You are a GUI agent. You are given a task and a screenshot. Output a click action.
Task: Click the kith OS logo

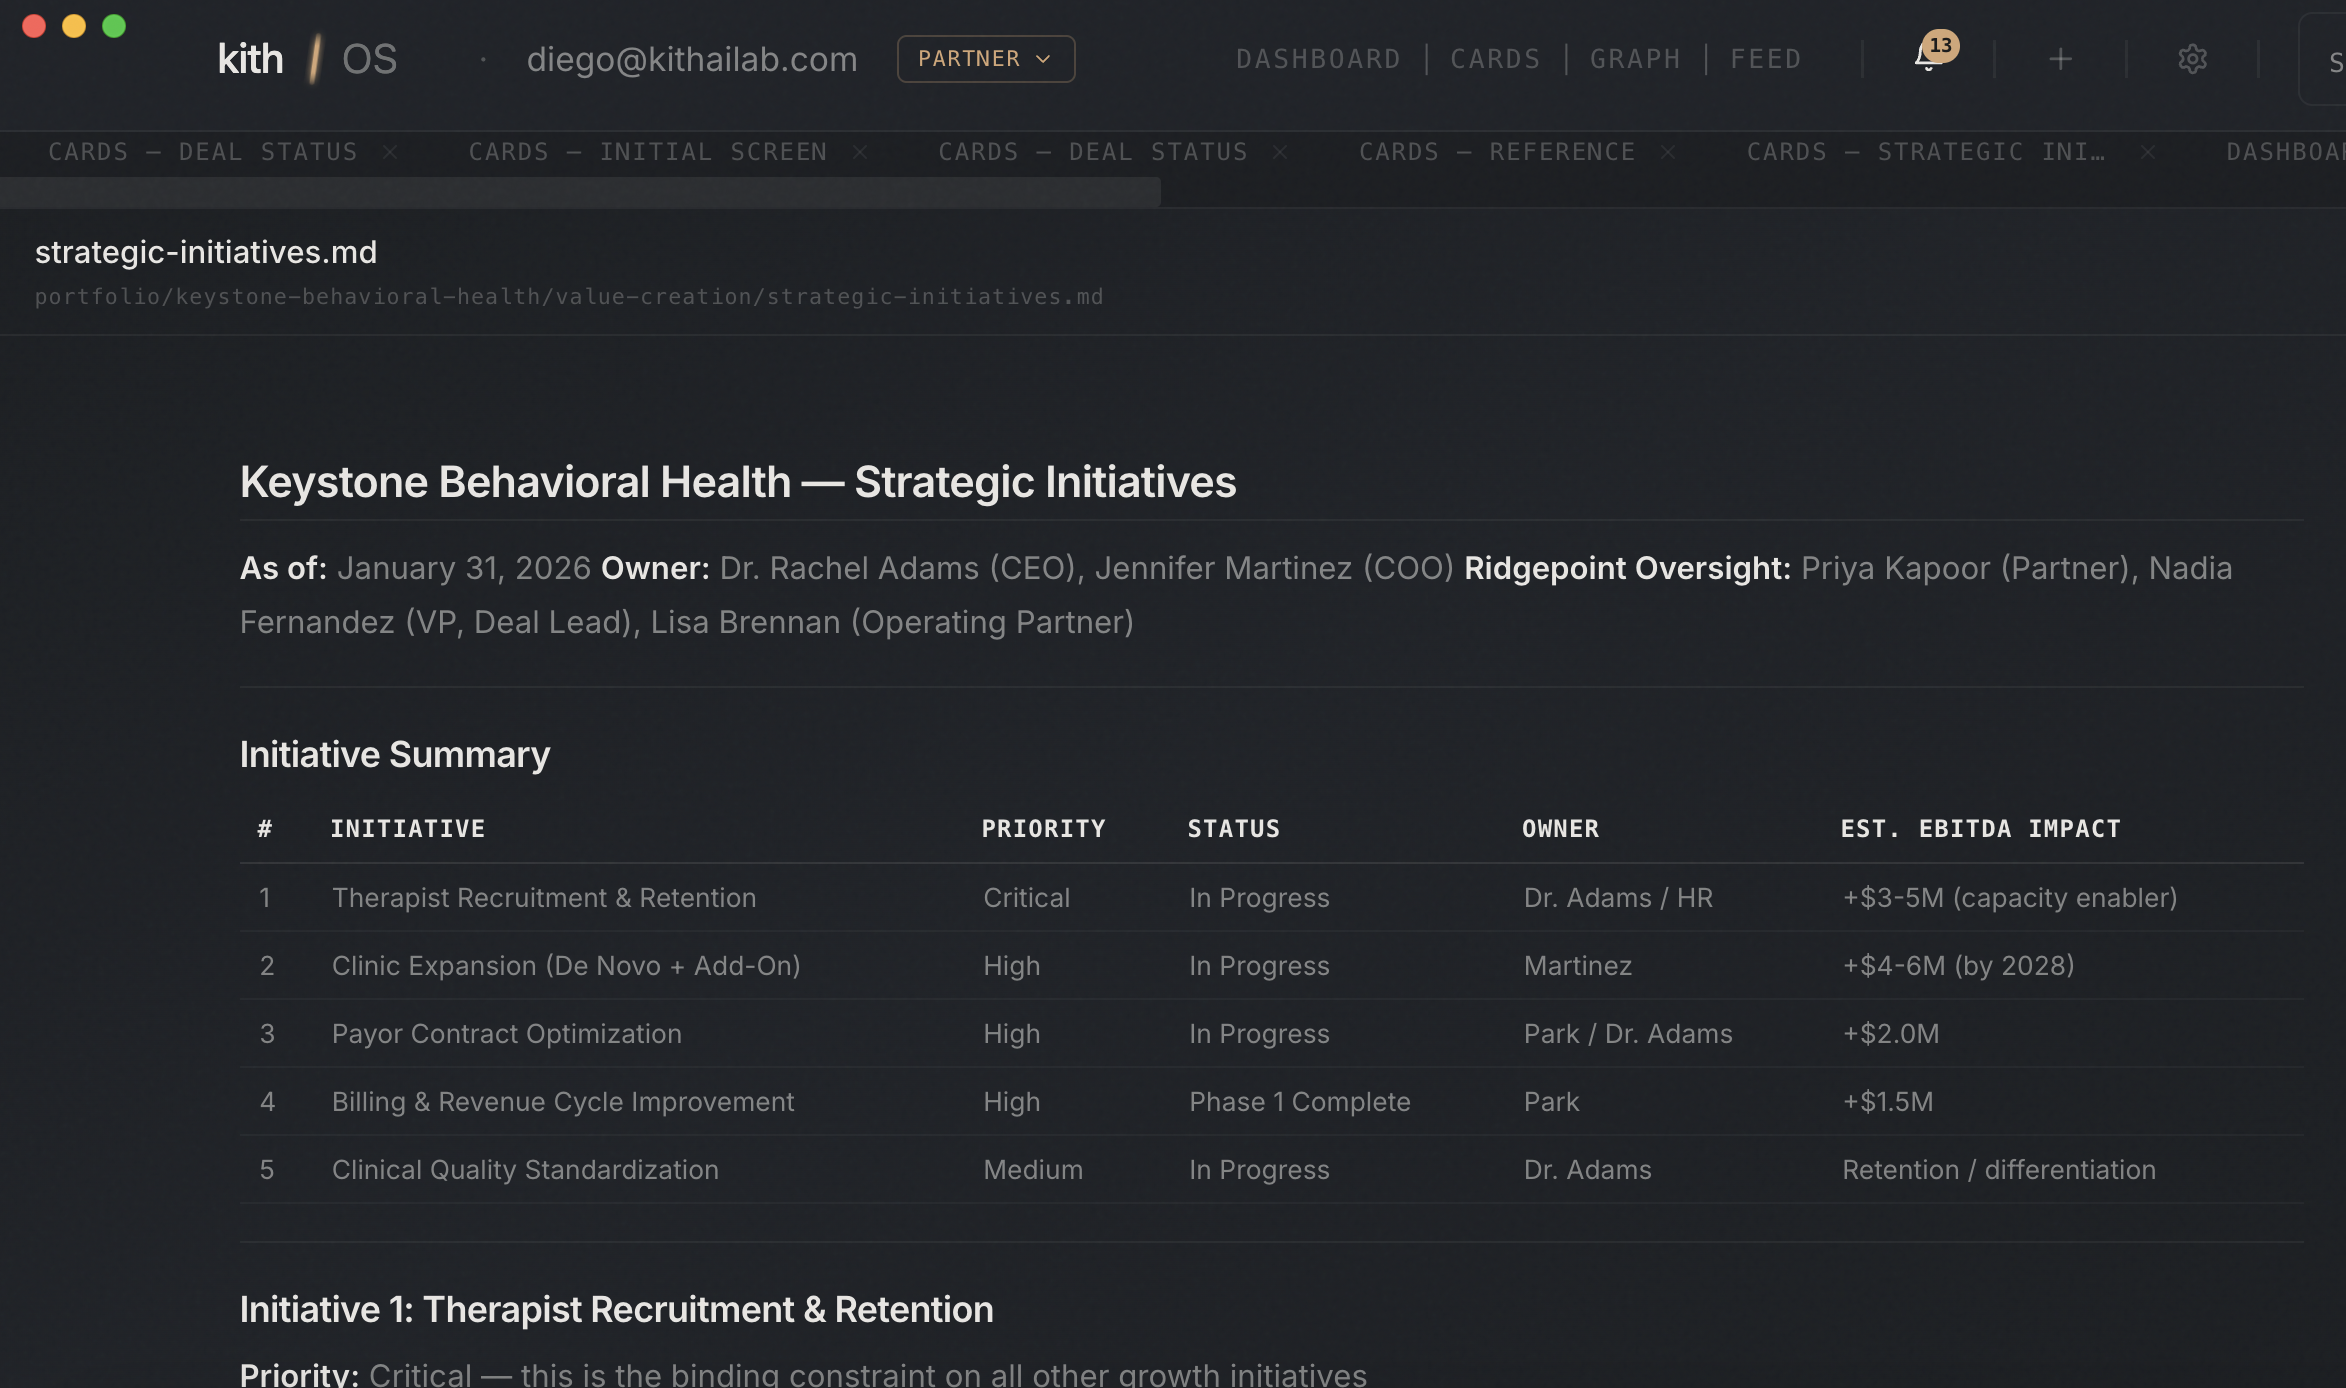coord(305,58)
